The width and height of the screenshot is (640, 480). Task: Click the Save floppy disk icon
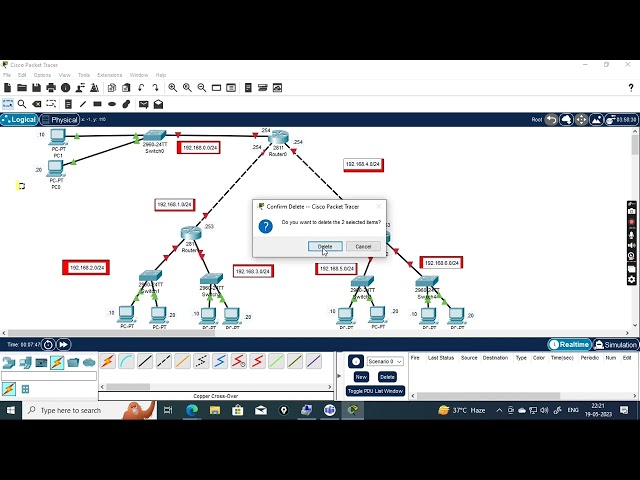36,88
